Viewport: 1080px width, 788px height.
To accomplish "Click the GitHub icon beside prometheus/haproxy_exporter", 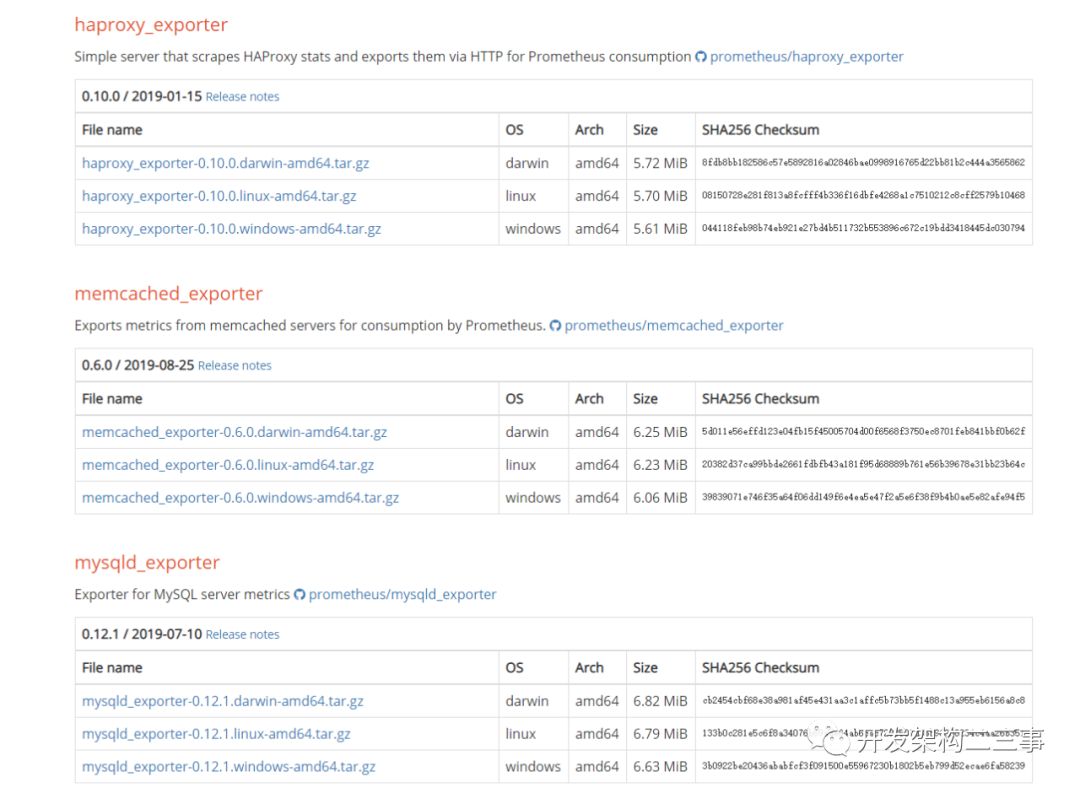I will tap(701, 57).
